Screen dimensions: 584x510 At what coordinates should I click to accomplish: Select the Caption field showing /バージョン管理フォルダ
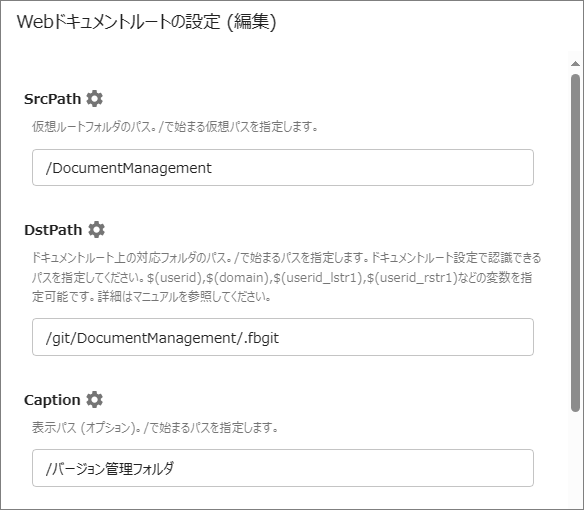pos(283,468)
